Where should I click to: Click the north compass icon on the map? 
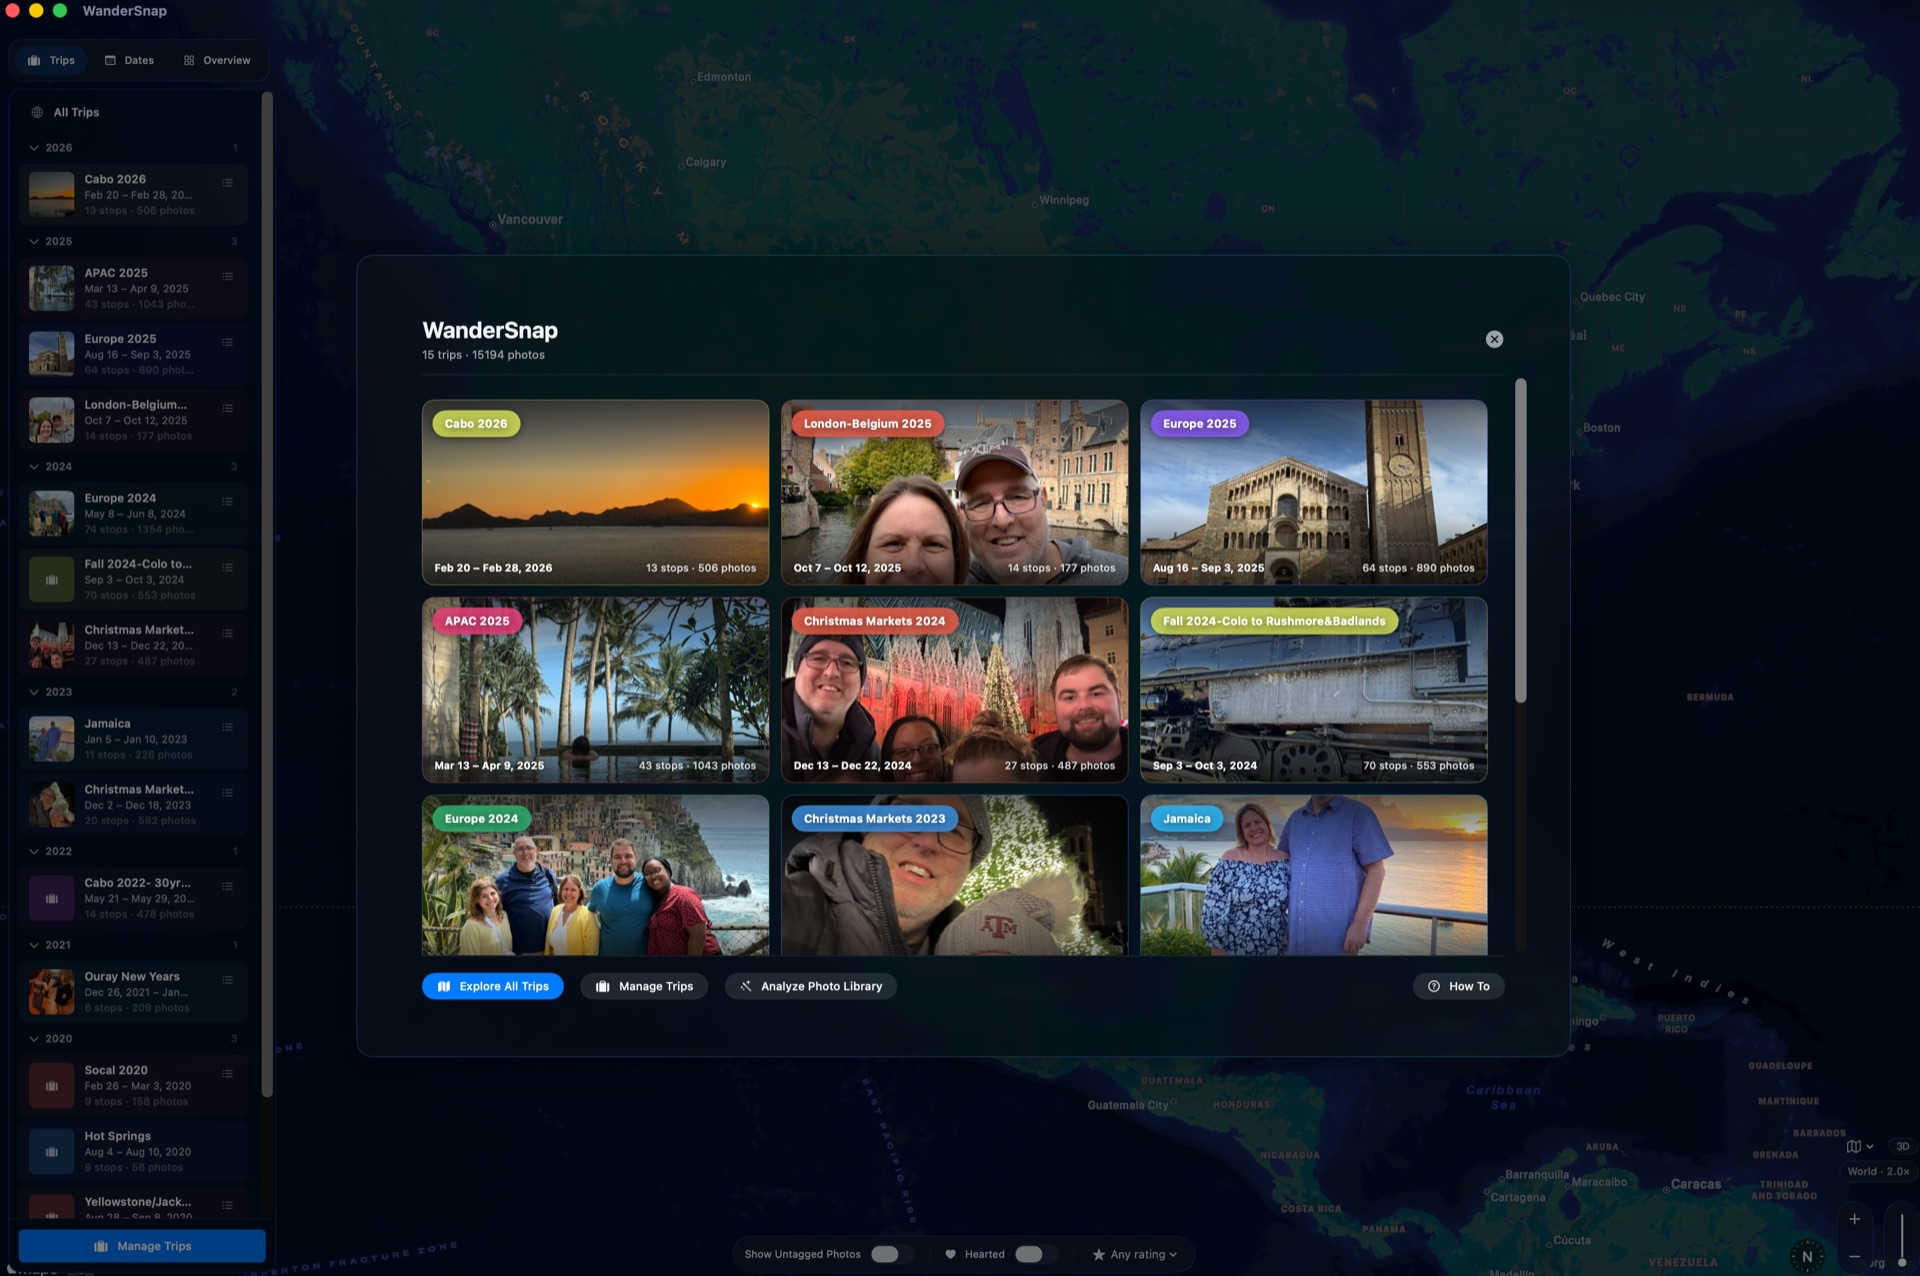click(x=1807, y=1257)
